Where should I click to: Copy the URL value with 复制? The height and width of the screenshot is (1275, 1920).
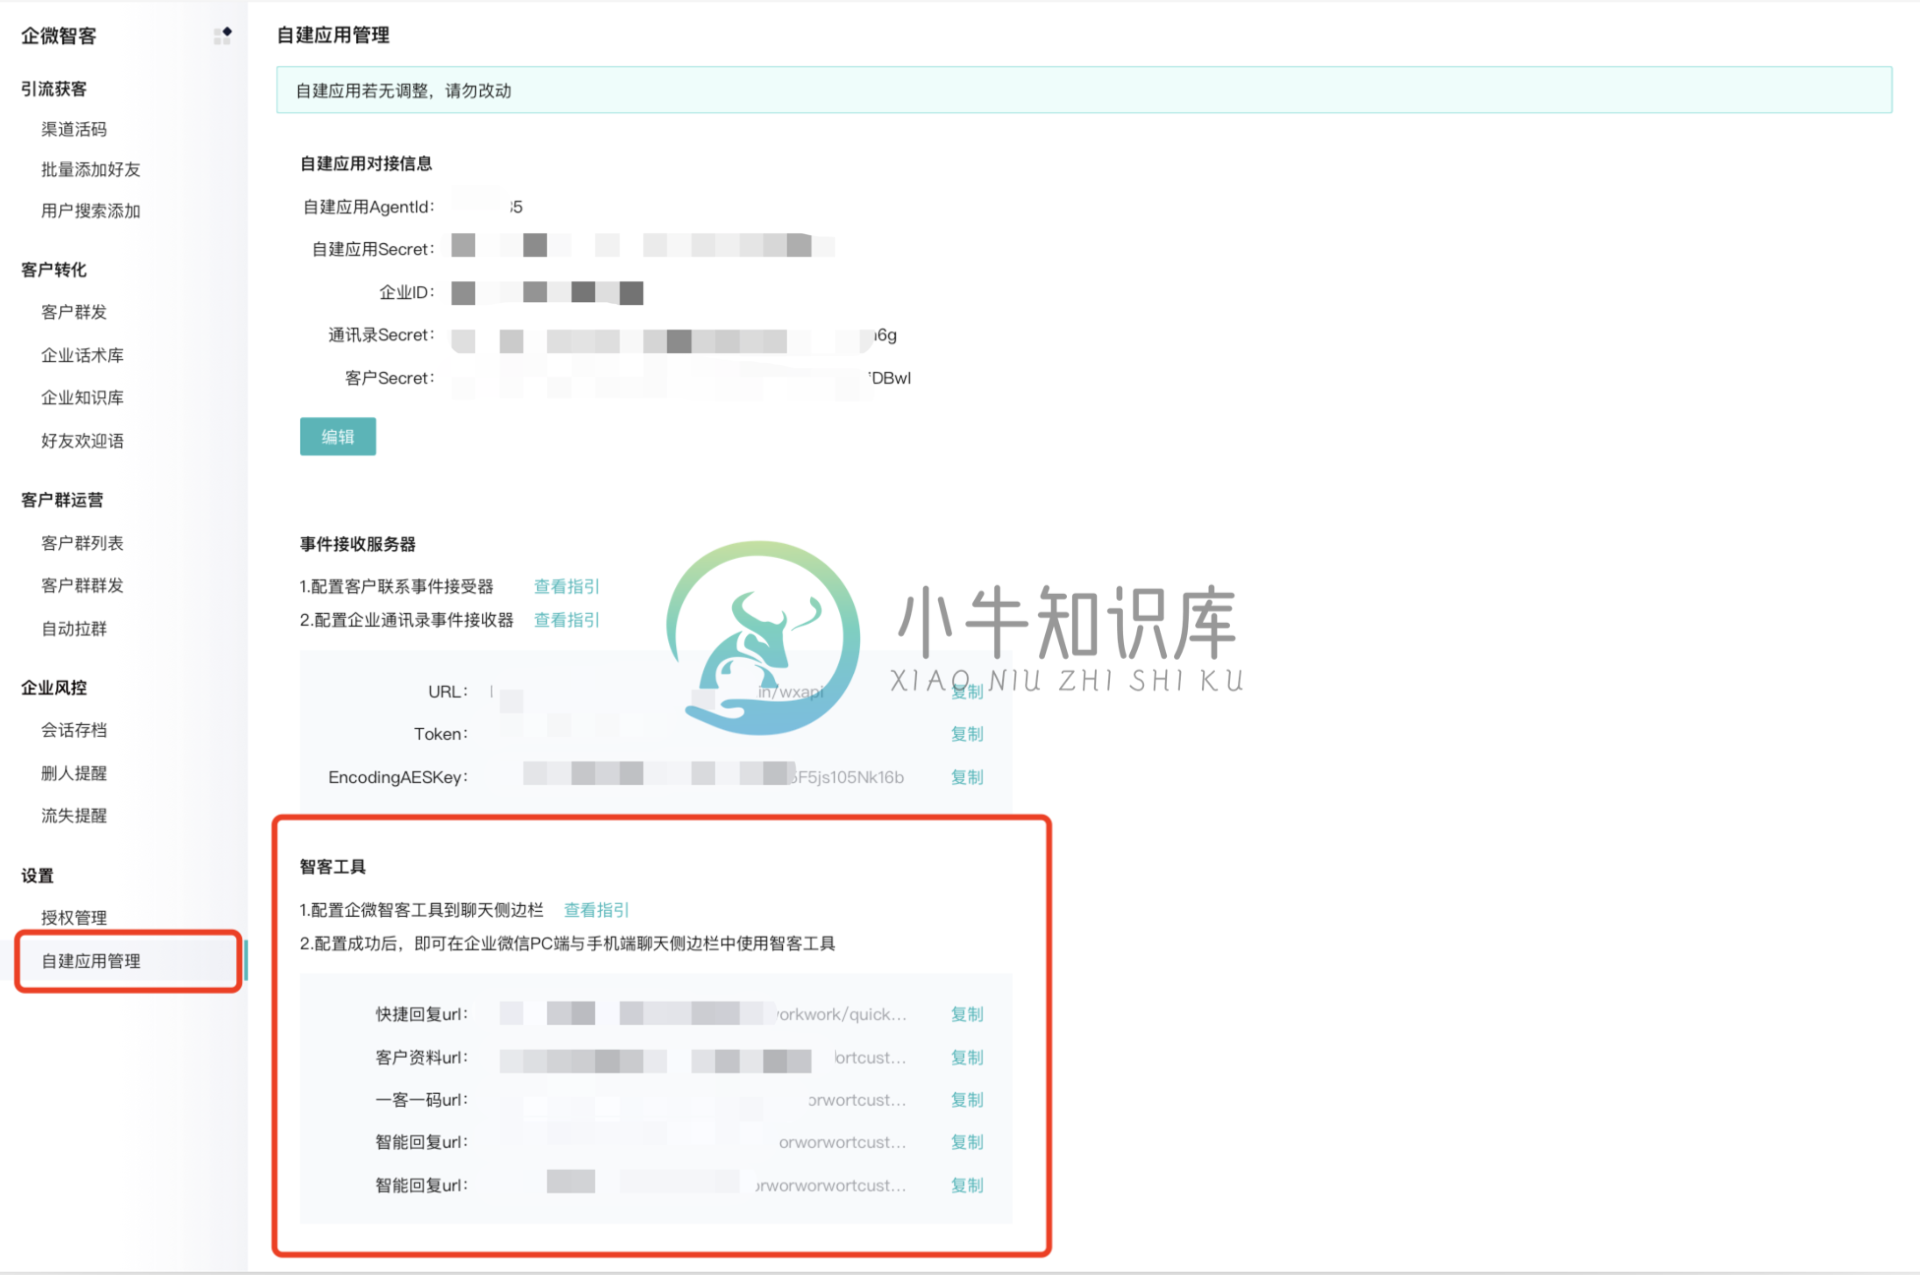click(x=967, y=692)
